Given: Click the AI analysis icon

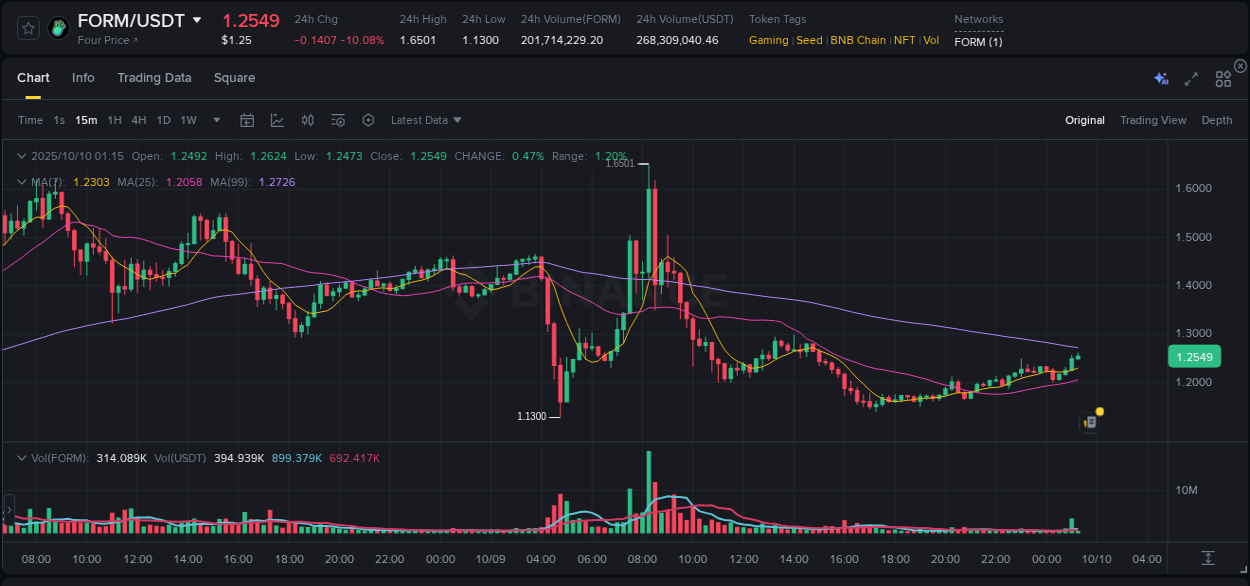Looking at the screenshot, I should tap(1161, 78).
